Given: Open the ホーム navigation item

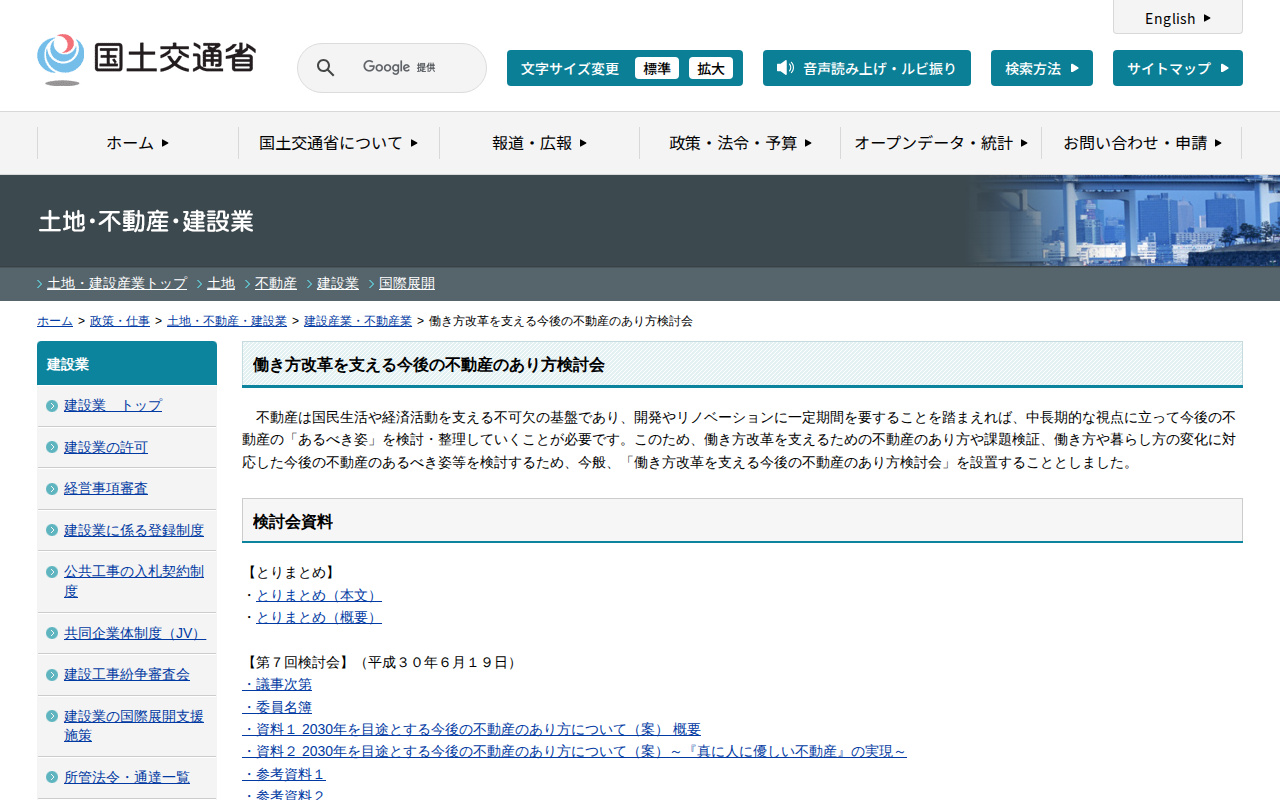Looking at the screenshot, I should [x=138, y=143].
